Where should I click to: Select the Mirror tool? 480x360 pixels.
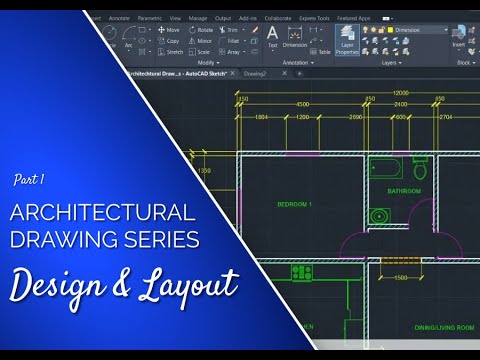coord(200,41)
